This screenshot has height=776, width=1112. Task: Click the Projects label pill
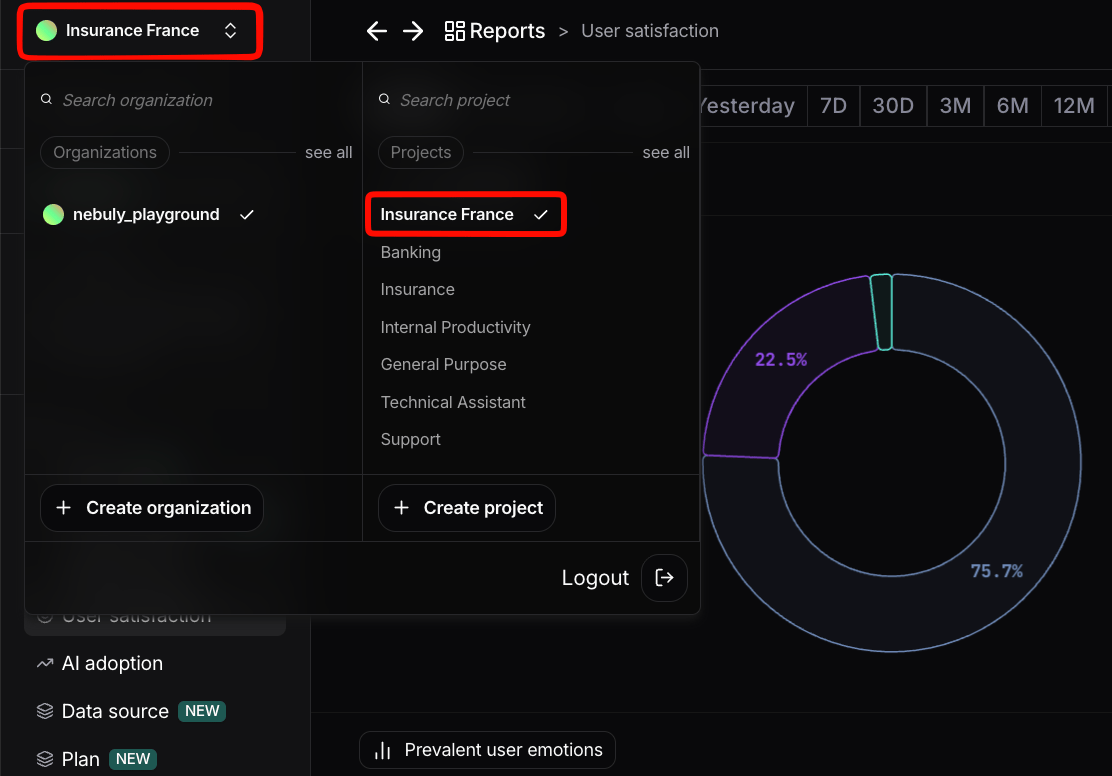click(x=421, y=153)
